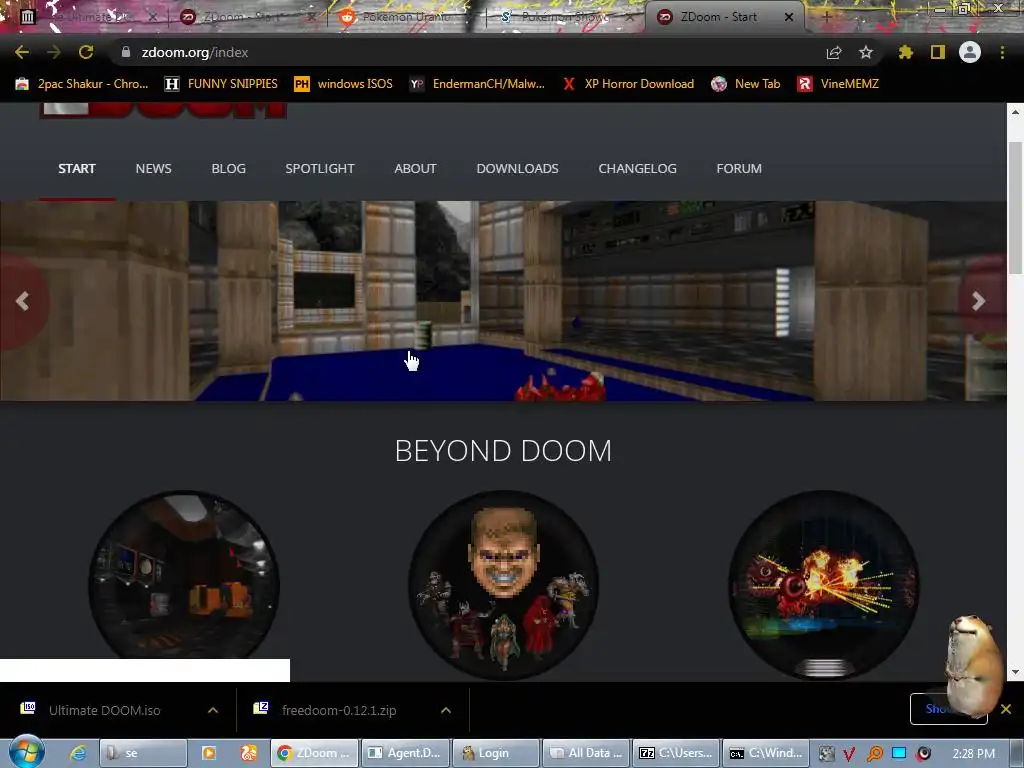Open the media player taskbar icon
Screen dimensions: 1024x768
point(209,753)
